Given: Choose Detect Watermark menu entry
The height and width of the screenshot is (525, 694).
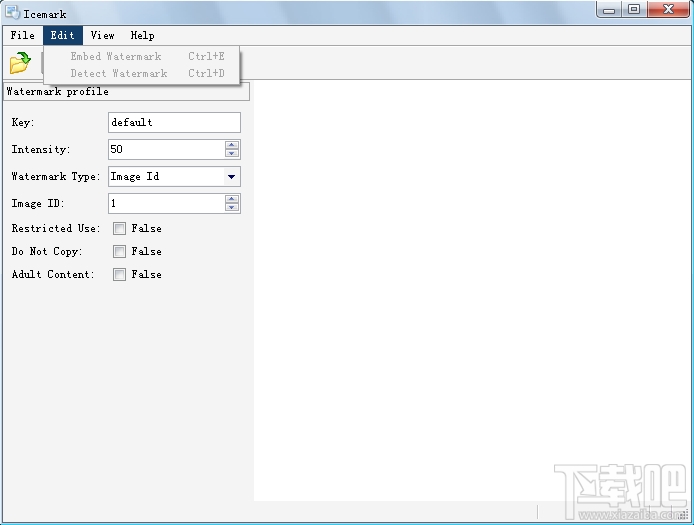Looking at the screenshot, I should click(142, 73).
